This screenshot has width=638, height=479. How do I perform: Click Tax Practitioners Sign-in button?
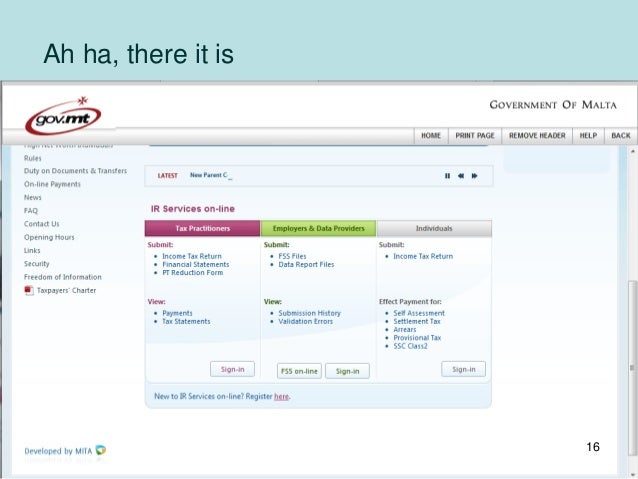[232, 369]
